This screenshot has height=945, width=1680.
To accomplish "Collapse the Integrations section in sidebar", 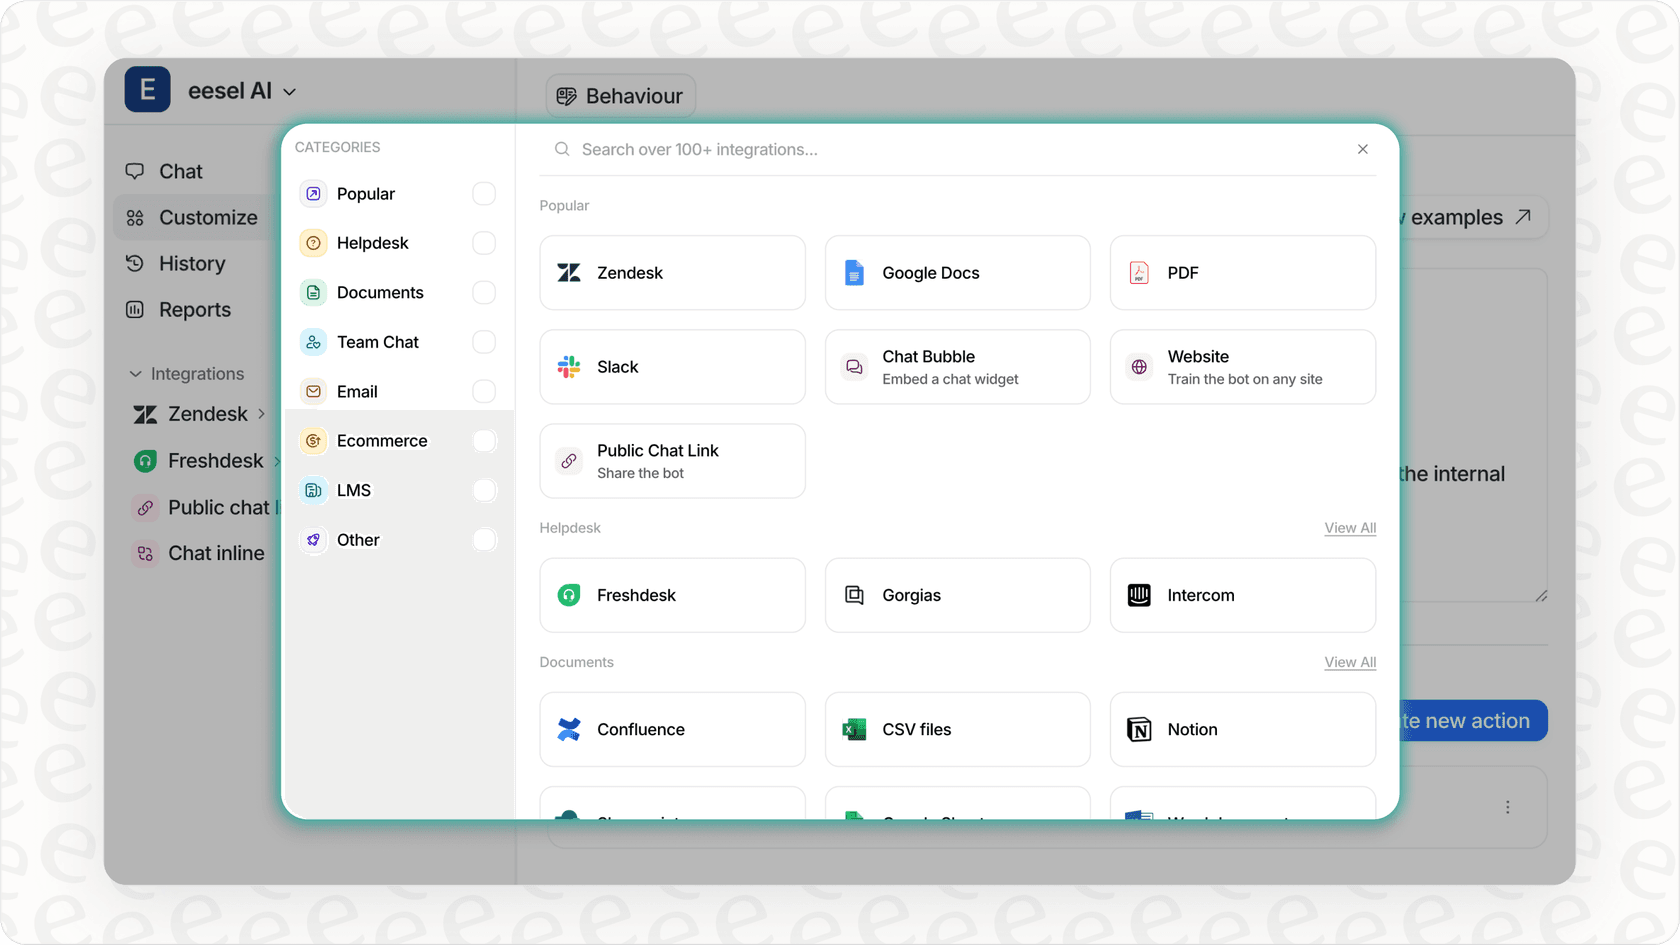I will tap(136, 373).
